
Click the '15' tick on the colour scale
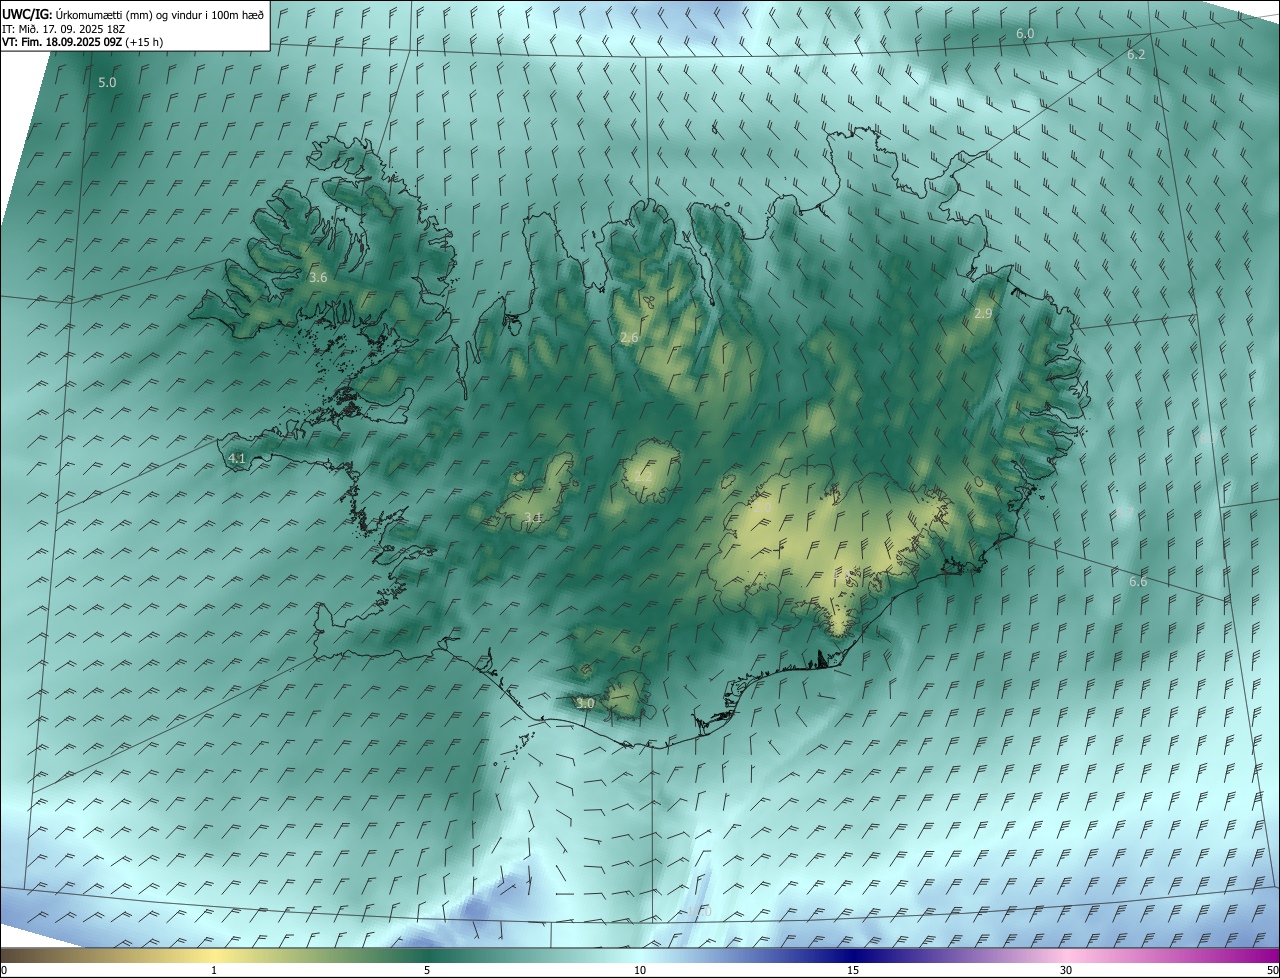853,970
